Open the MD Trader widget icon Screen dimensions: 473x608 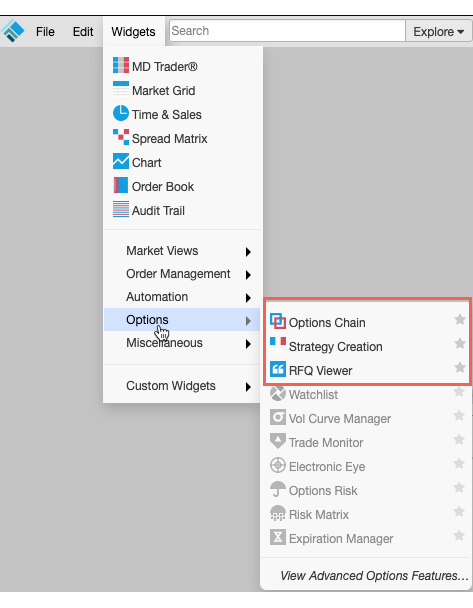(x=121, y=65)
